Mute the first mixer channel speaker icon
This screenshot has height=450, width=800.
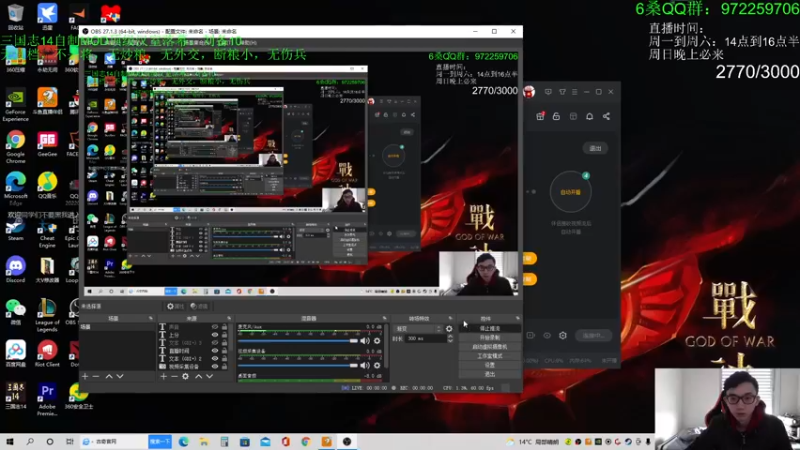pos(365,340)
